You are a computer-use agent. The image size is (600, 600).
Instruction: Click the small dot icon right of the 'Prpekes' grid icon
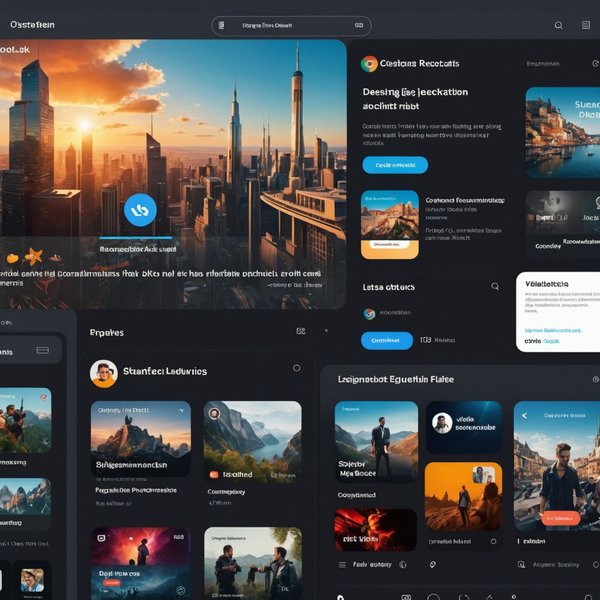pyautogui.click(x=326, y=331)
